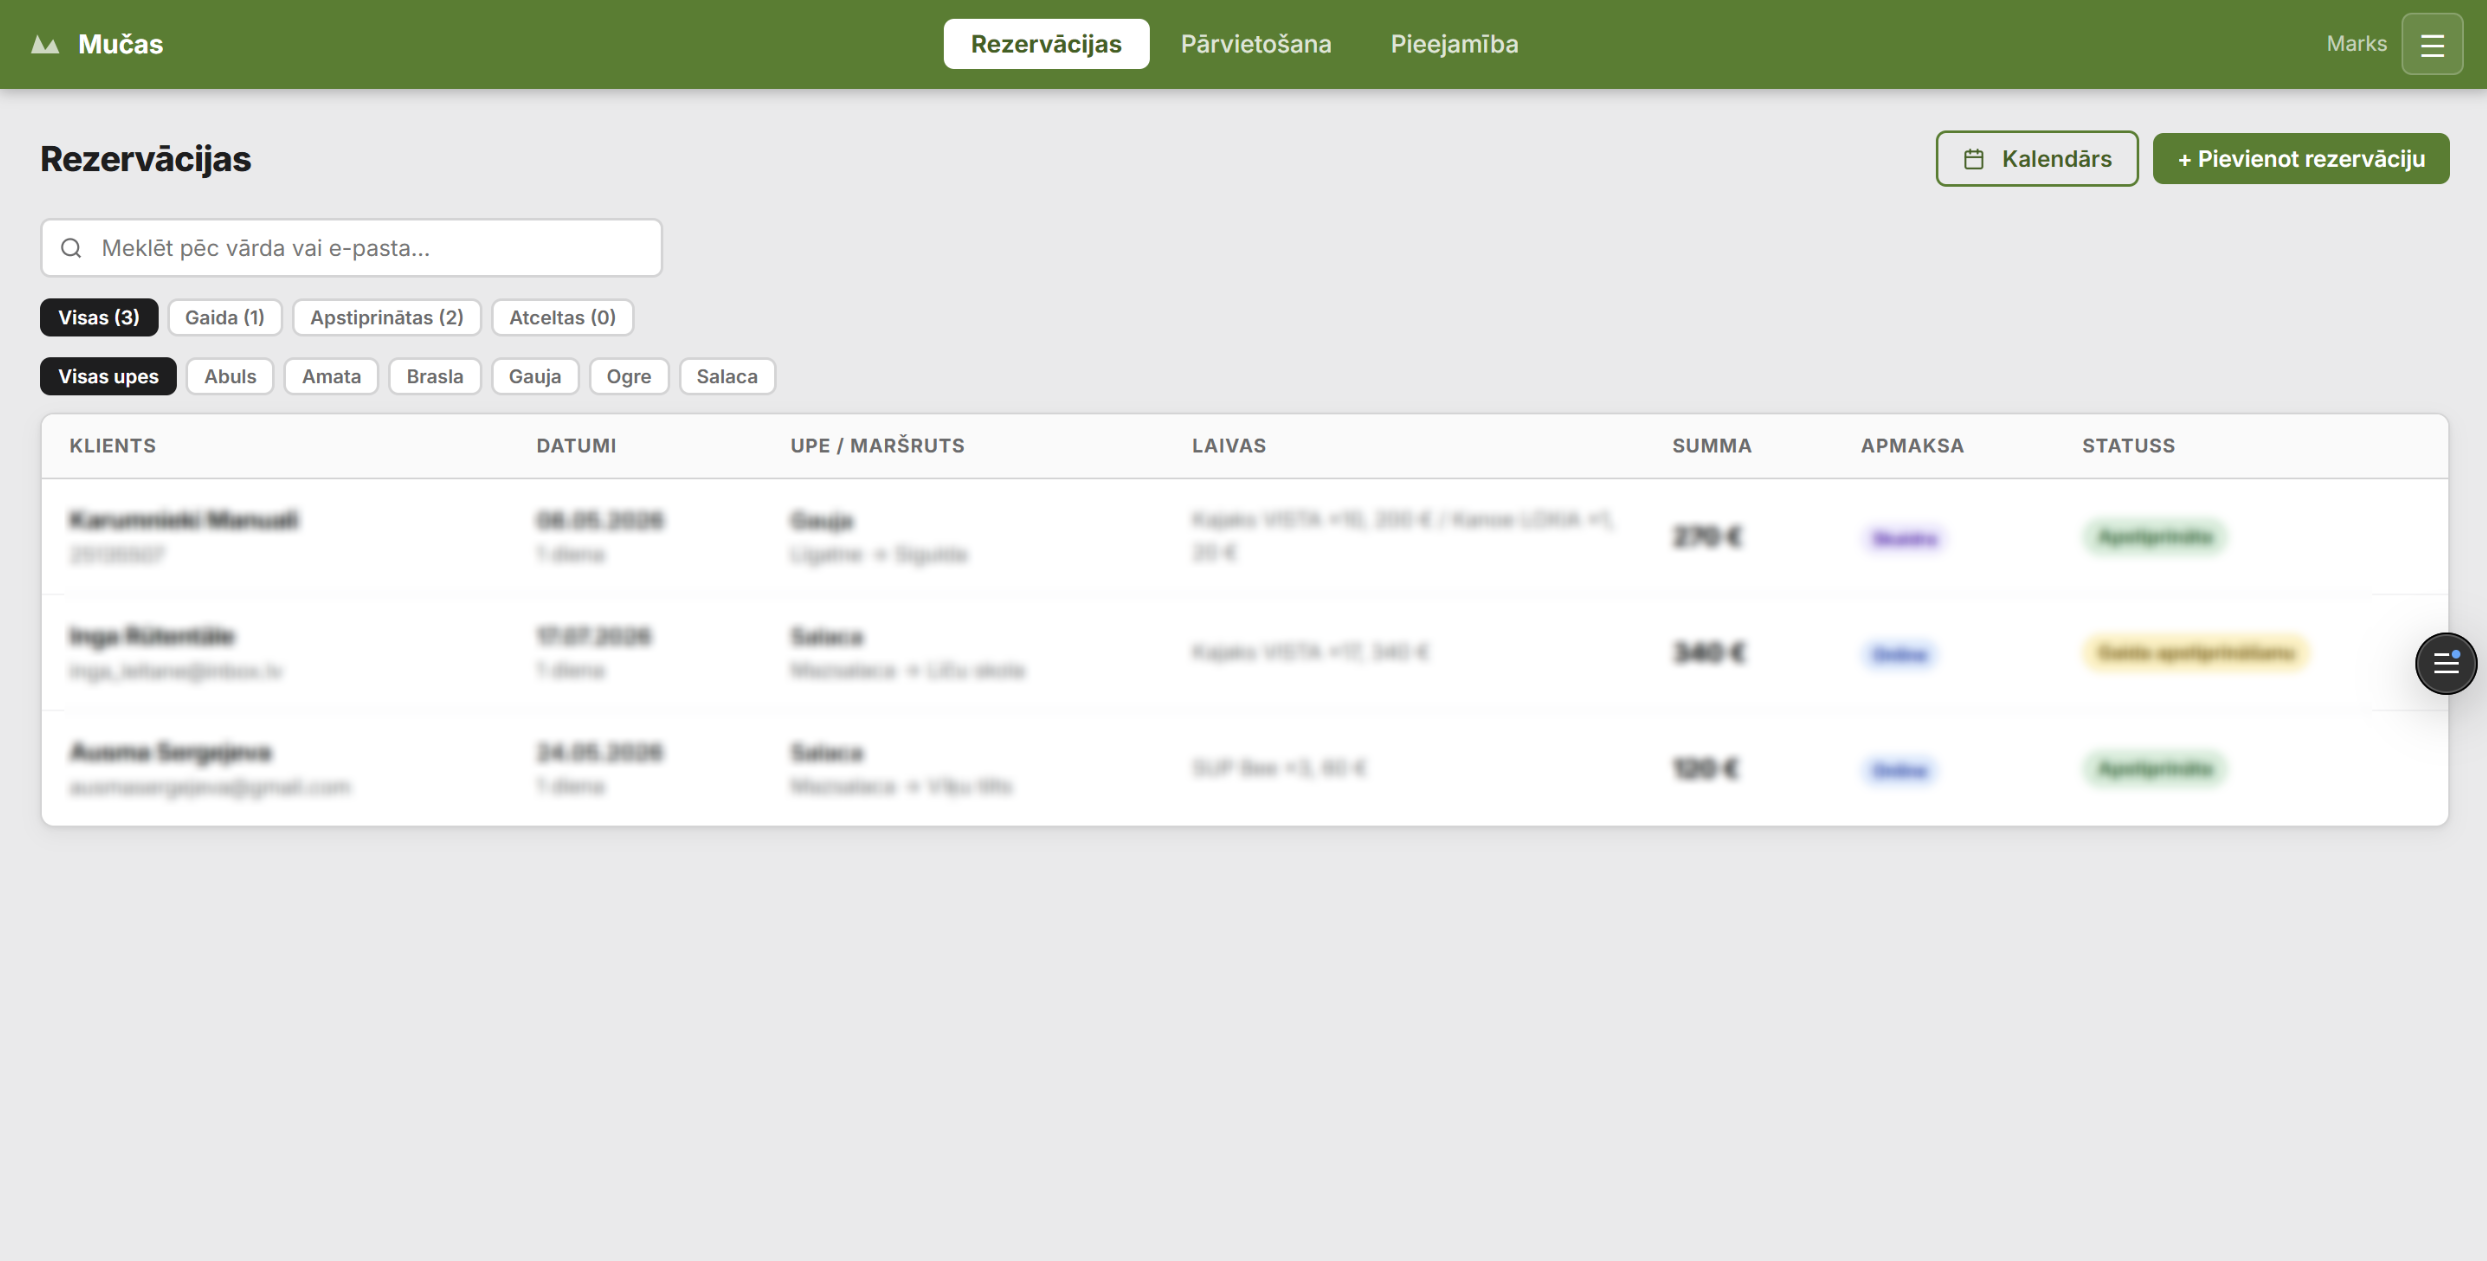The image size is (2487, 1261).
Task: Open the 340 € reservation row
Action: pos(1245,653)
